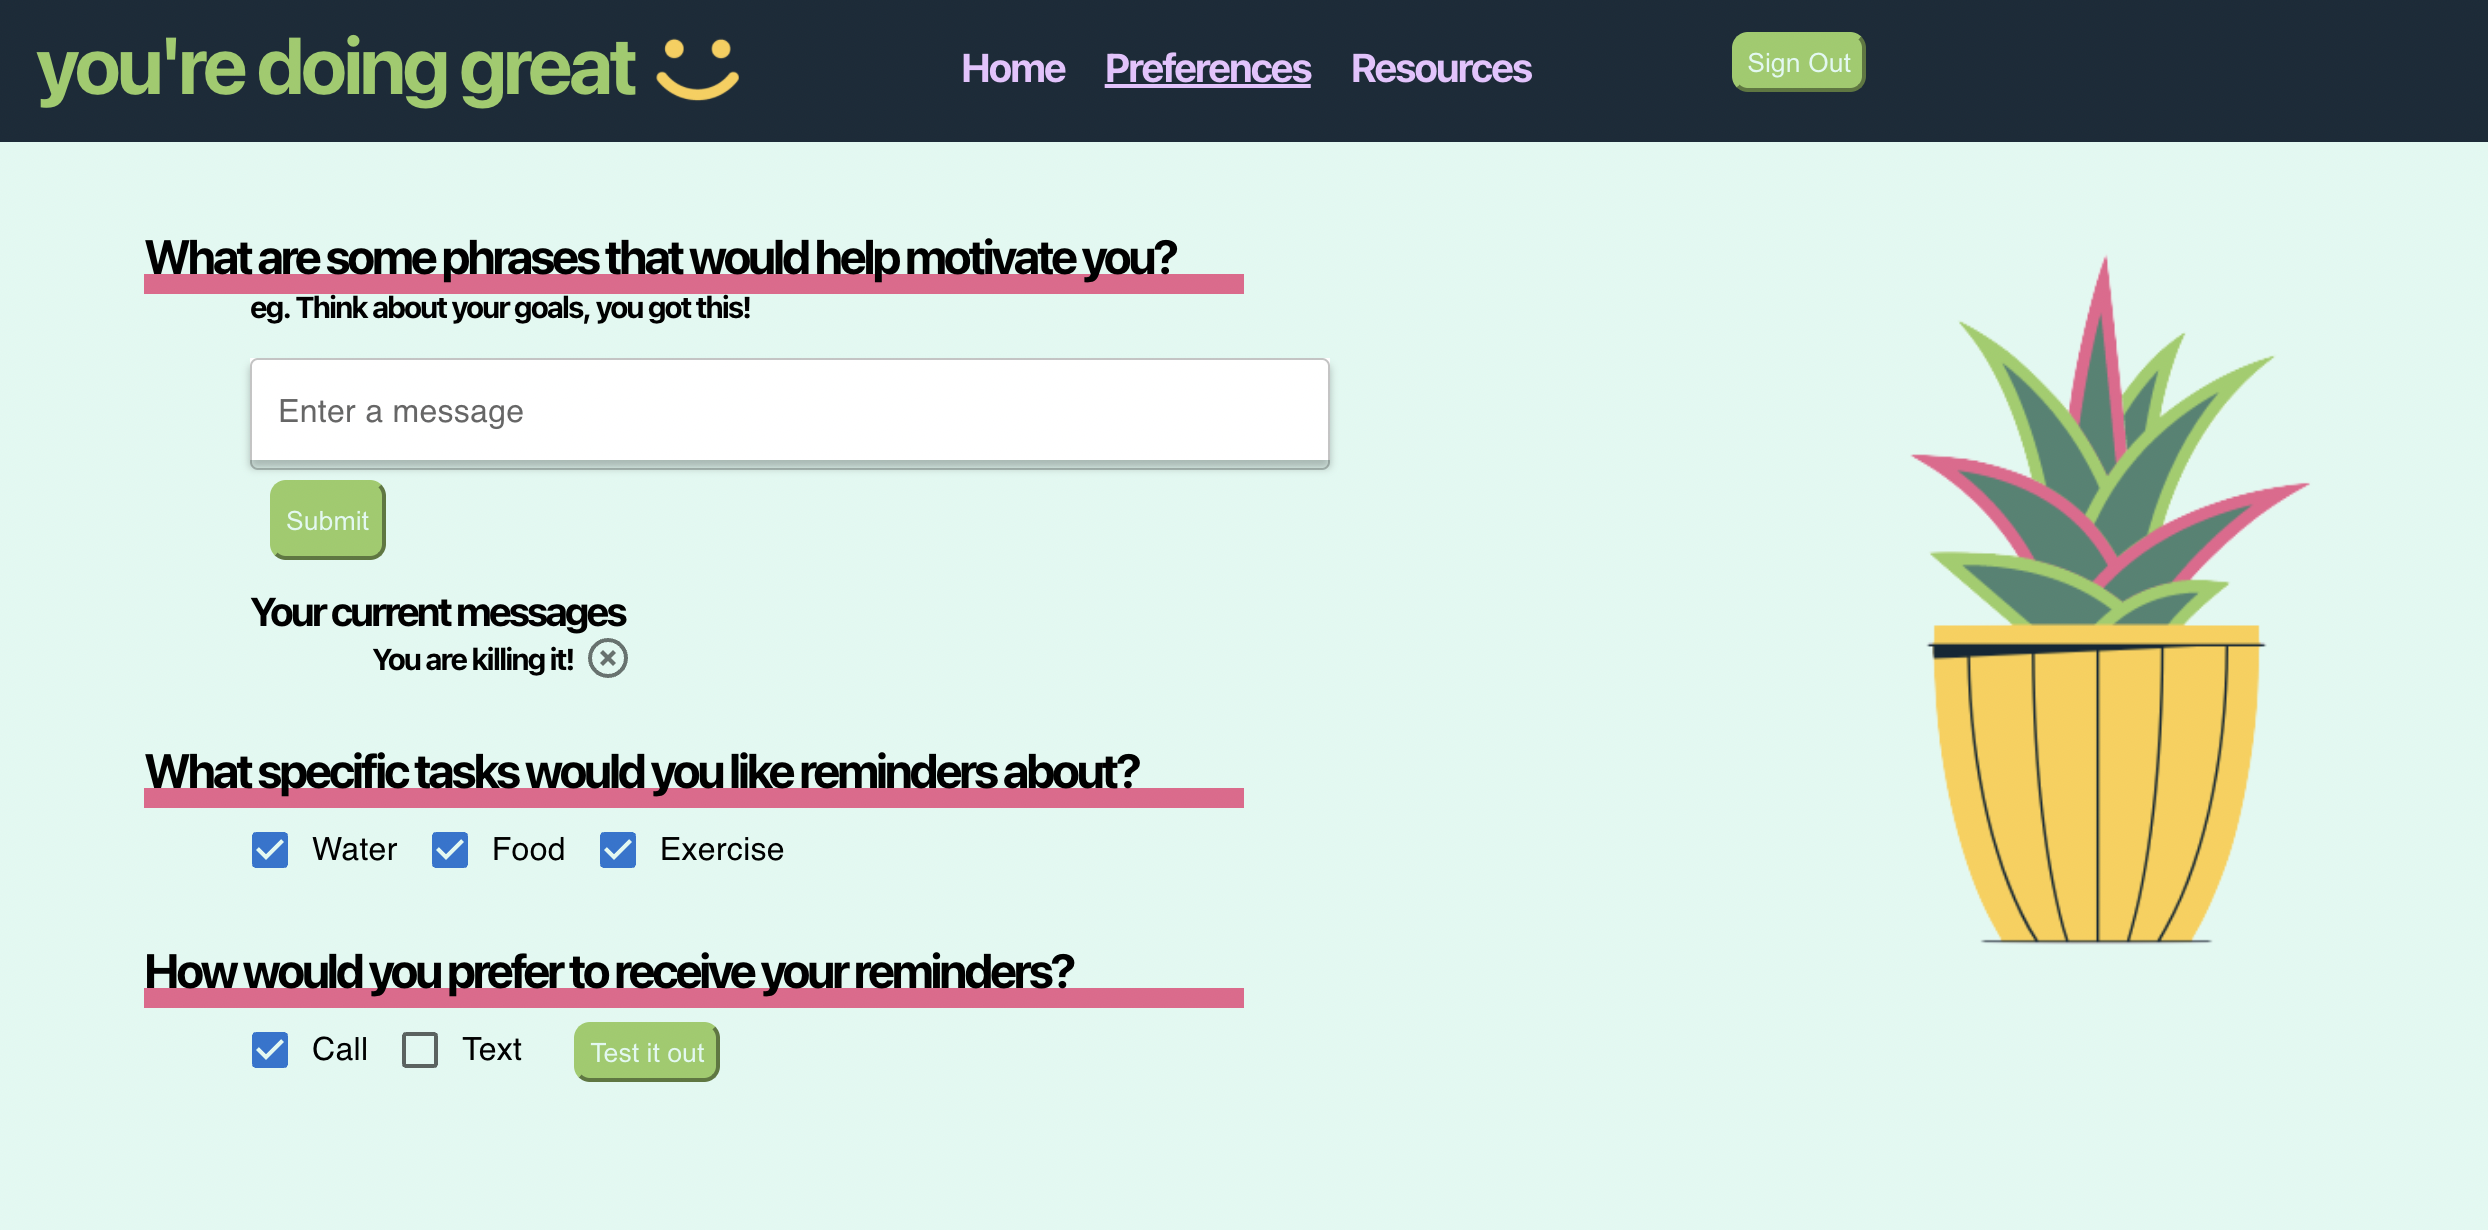Click the Water checkbox label text
This screenshot has height=1230, width=2488.
click(354, 850)
